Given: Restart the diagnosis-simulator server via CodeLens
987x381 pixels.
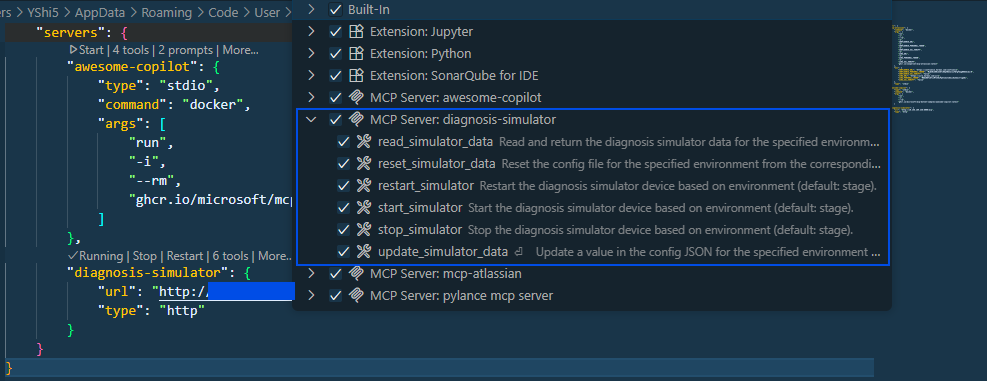Looking at the screenshot, I should 185,256.
